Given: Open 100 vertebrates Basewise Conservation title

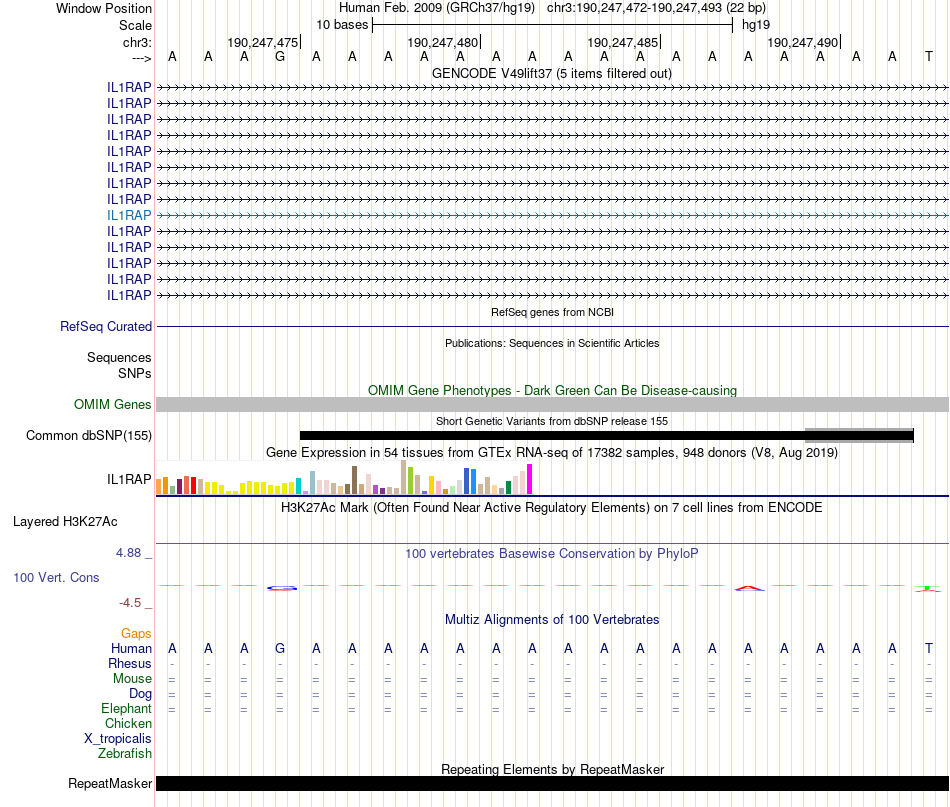Looking at the screenshot, I should click(x=552, y=554).
